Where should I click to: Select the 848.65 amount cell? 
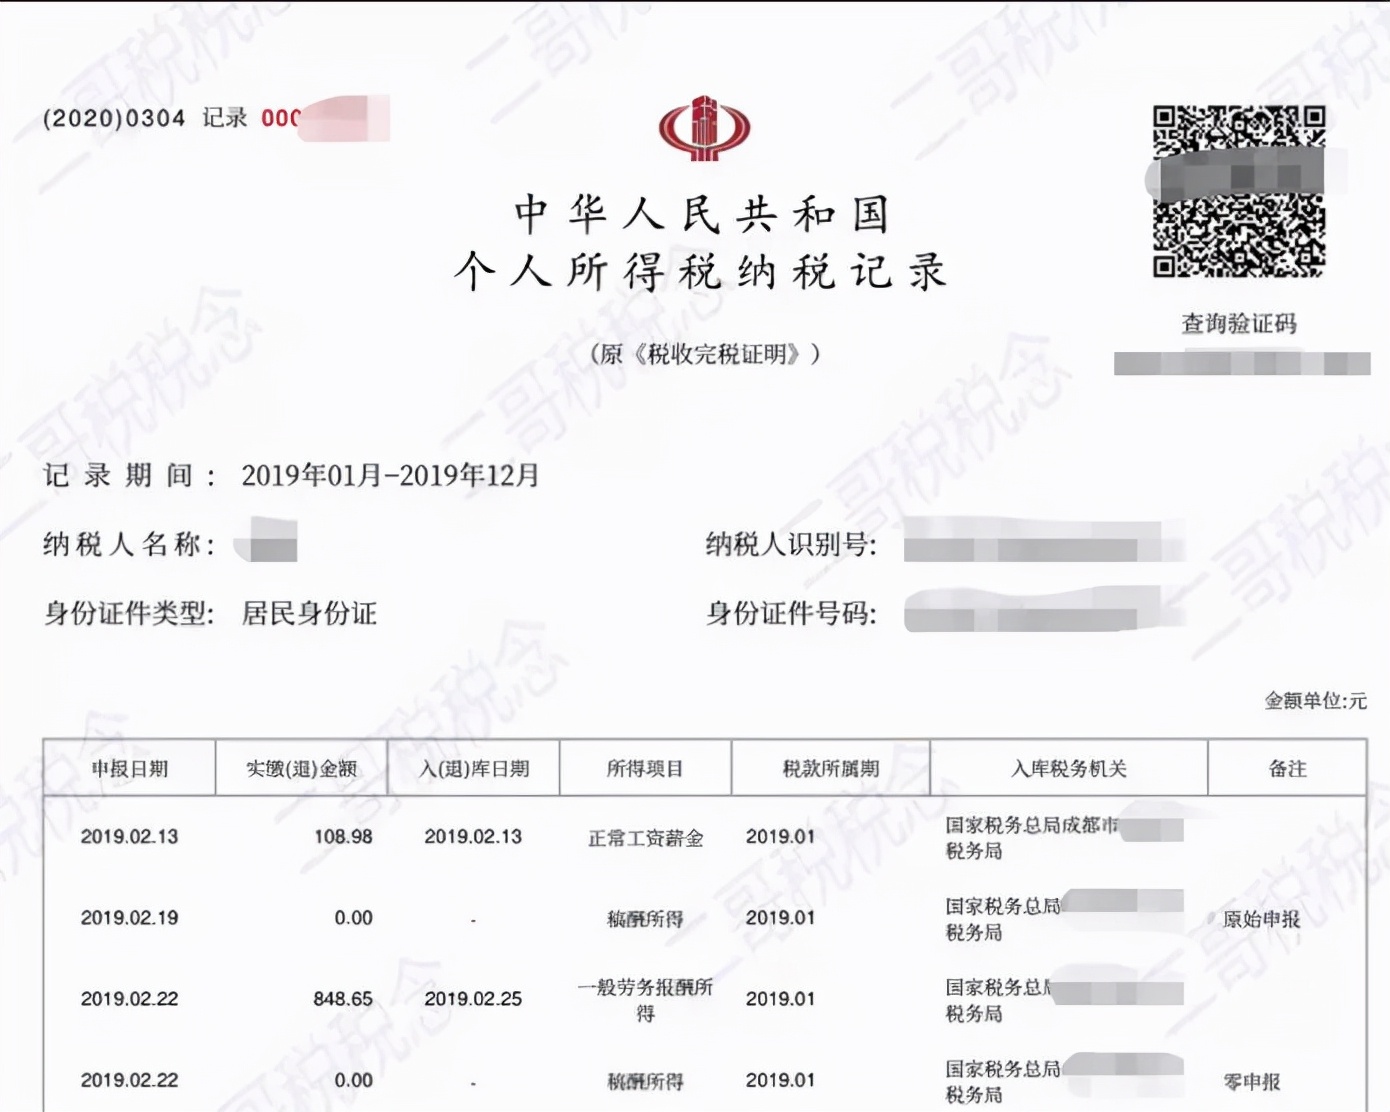(343, 999)
